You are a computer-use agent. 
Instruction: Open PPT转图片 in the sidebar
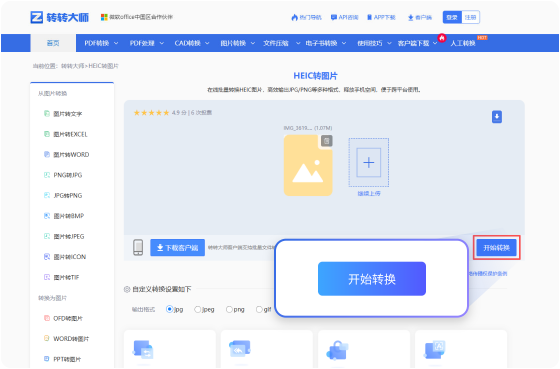[62, 359]
